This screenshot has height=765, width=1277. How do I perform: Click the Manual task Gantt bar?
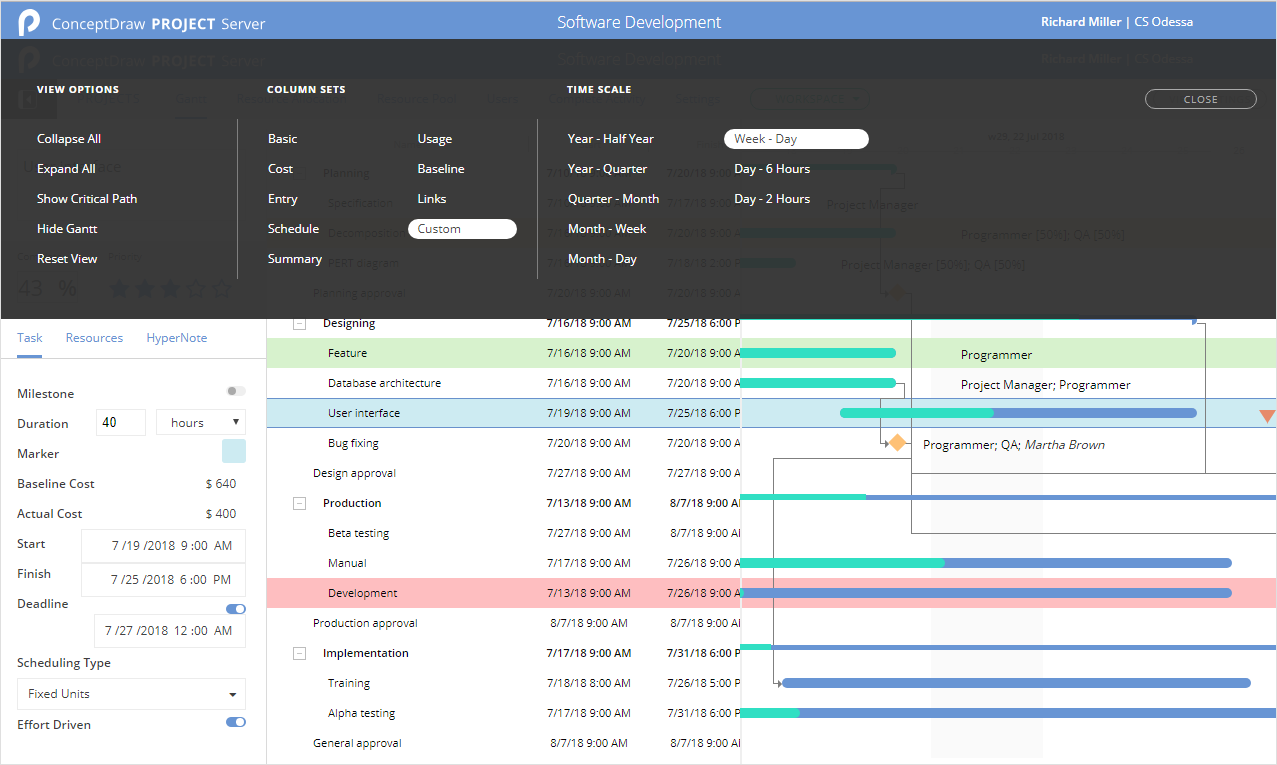(985, 563)
